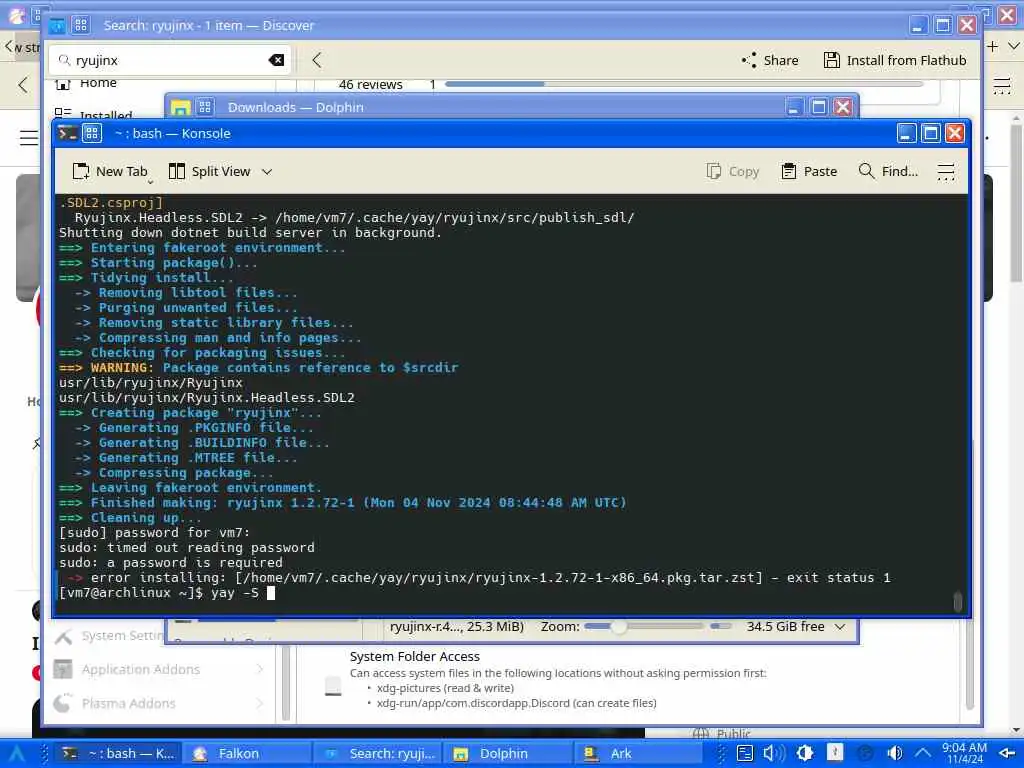
Task: Switch to Ark in taskbar
Action: pos(639,754)
